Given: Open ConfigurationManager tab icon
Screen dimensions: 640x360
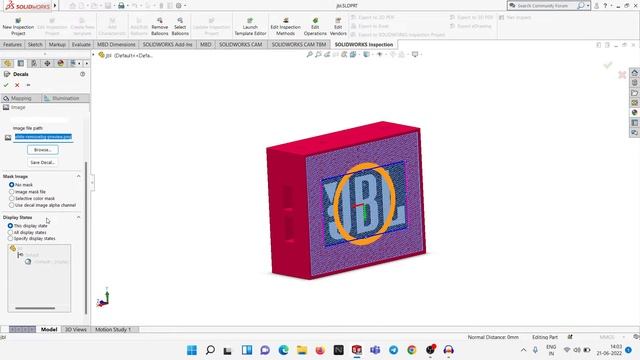Looking at the screenshot, I should (34, 63).
